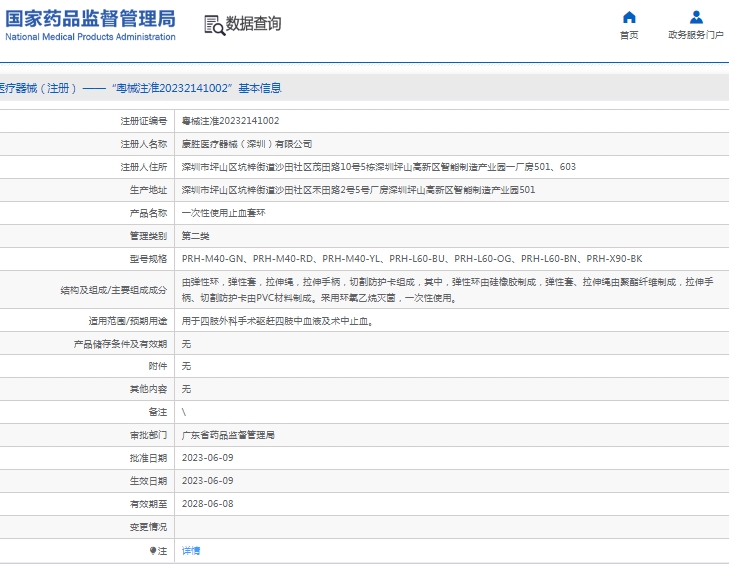The height and width of the screenshot is (566, 729).
Task: Click the 生产地址 row label
Action: (148, 190)
